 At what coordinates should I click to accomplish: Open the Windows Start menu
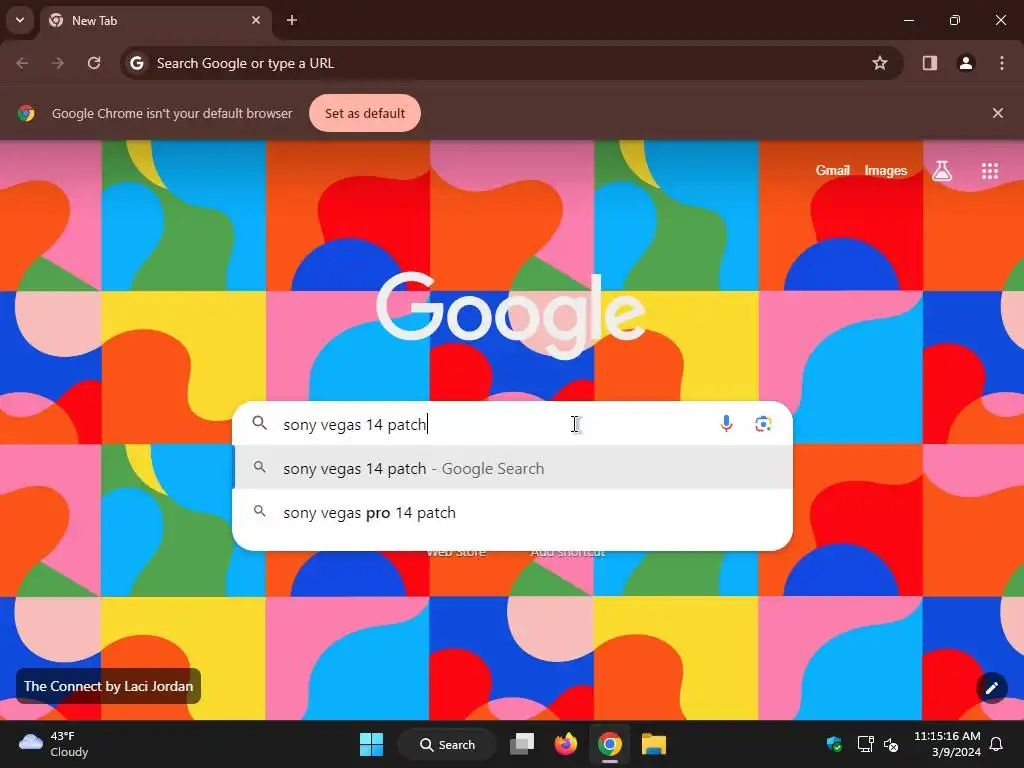(x=371, y=744)
